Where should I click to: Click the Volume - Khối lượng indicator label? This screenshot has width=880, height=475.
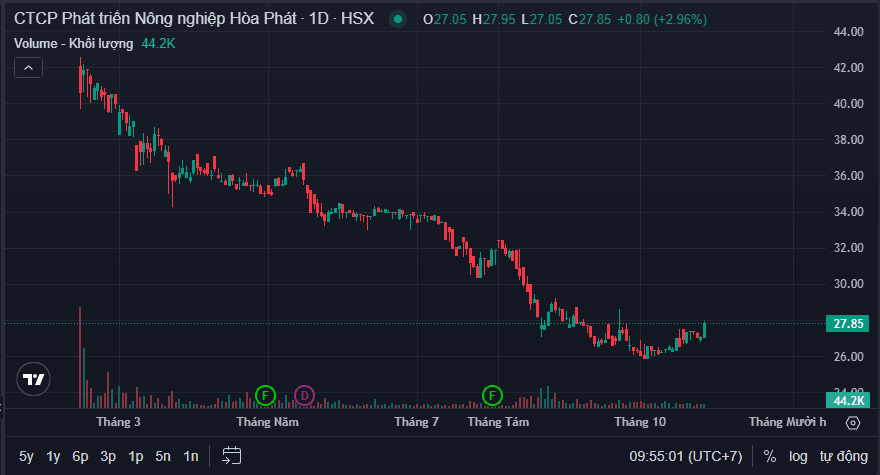click(74, 44)
